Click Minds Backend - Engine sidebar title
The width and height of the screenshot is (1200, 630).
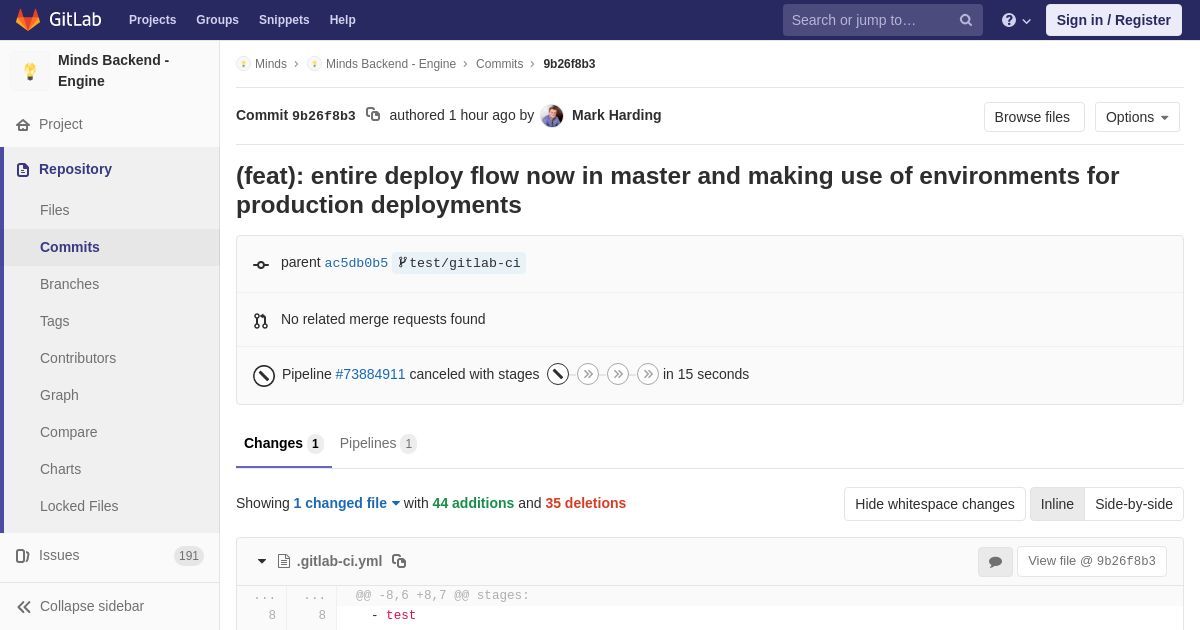coord(114,71)
